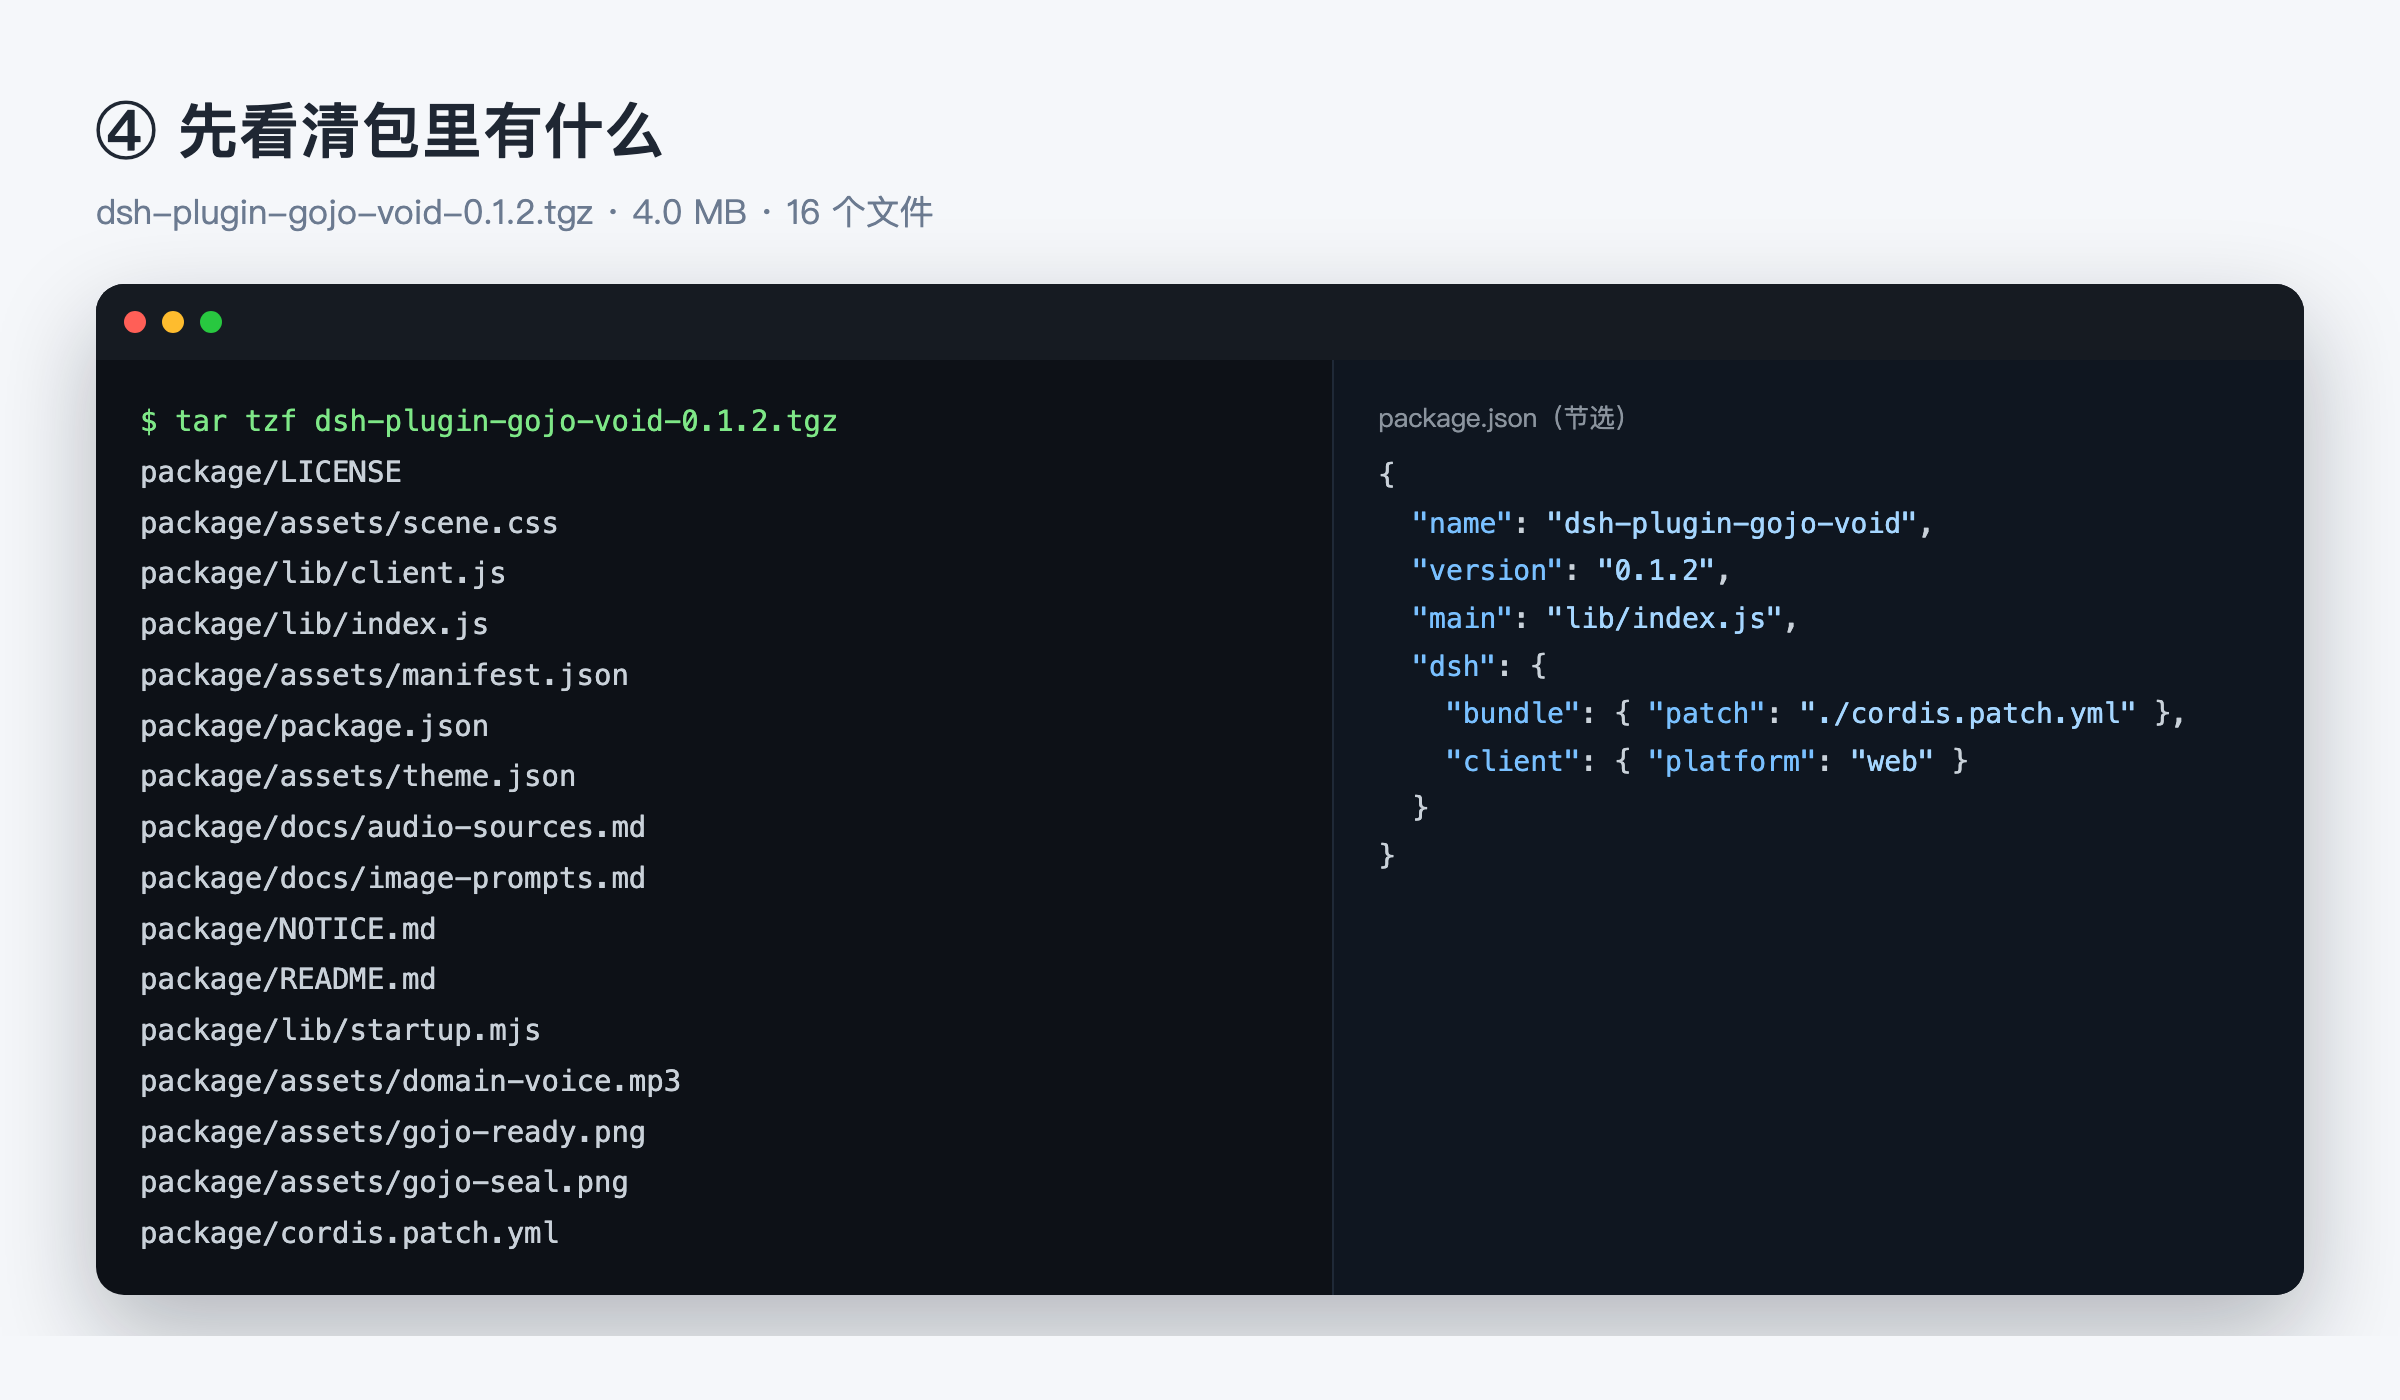The height and width of the screenshot is (1400, 2400).
Task: Click the 16 个文件 count text
Action: (859, 212)
